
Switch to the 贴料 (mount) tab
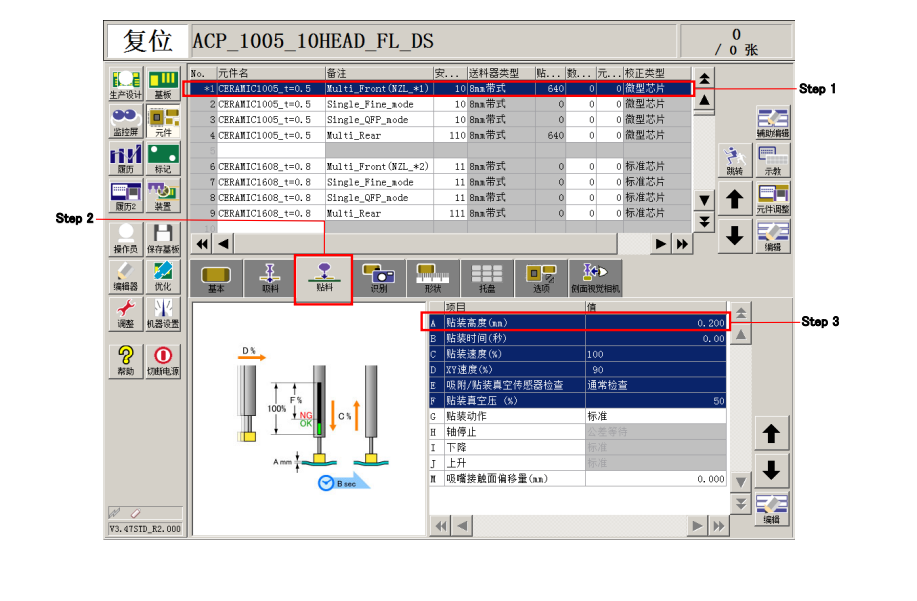click(x=324, y=277)
